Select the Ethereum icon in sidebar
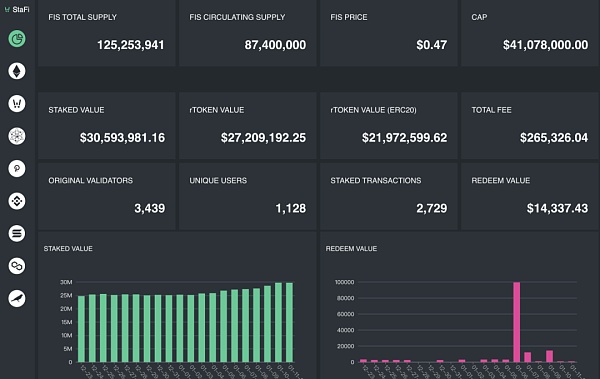Image resolution: width=600 pixels, height=379 pixels. coord(17,71)
